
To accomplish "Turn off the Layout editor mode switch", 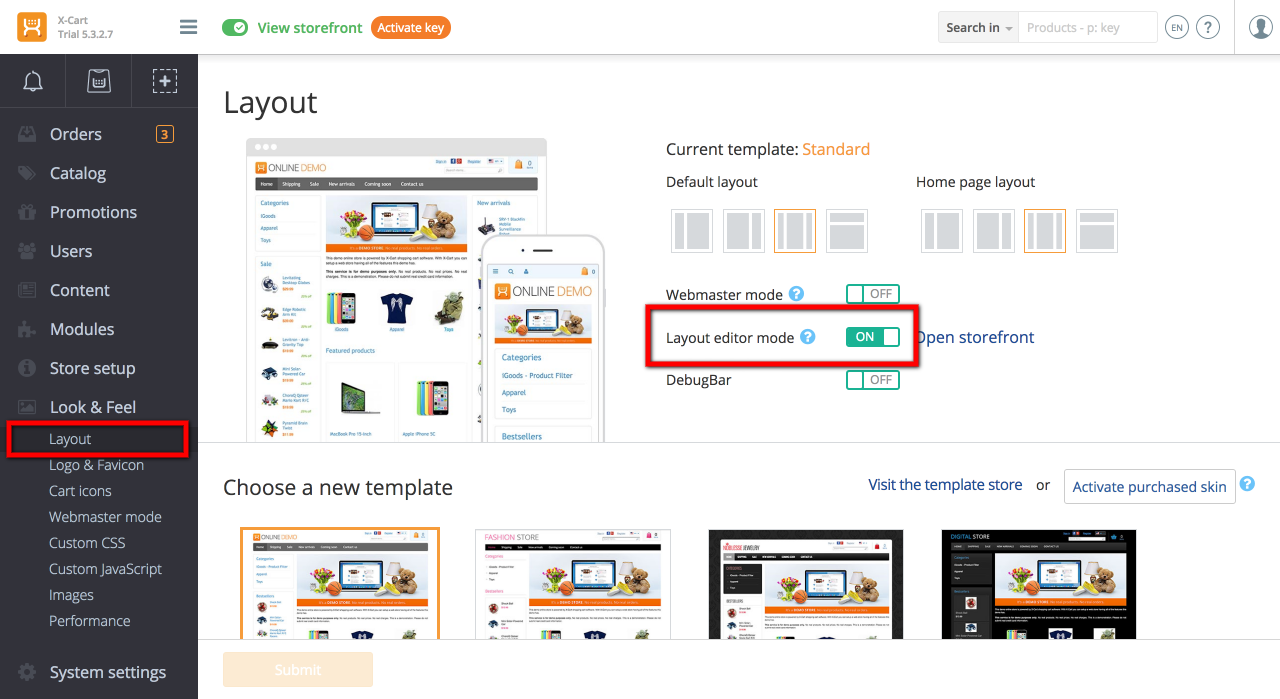I will click(x=873, y=337).
